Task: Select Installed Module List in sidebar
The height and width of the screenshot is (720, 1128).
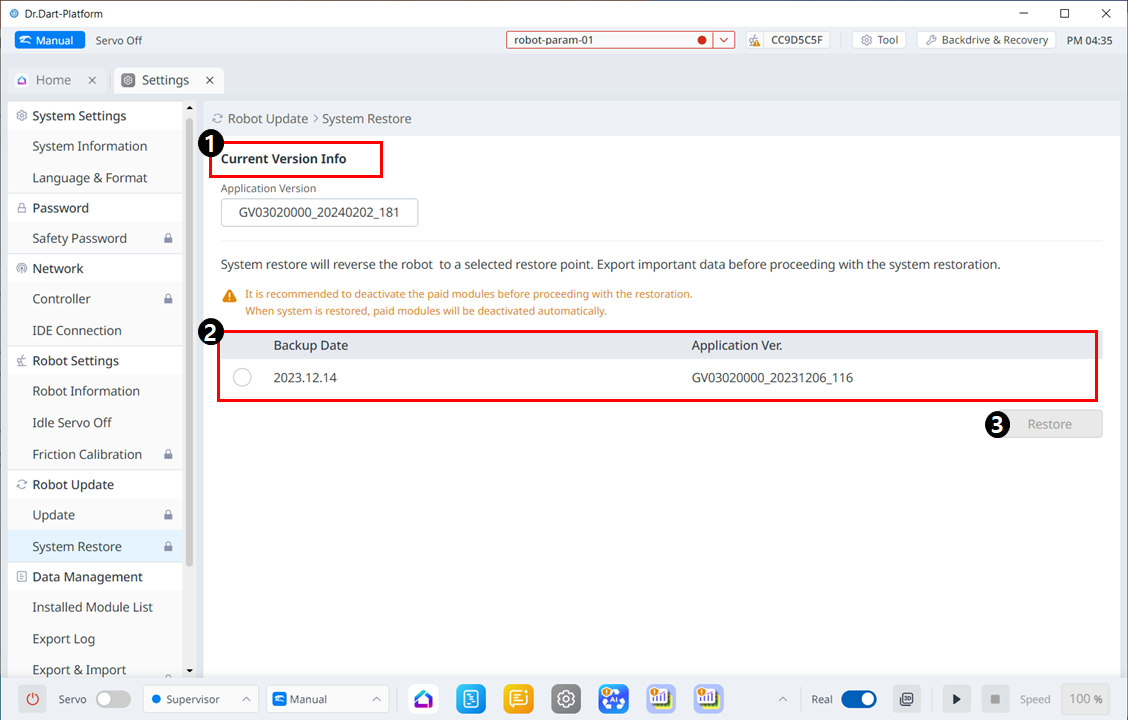Action: click(x=92, y=607)
